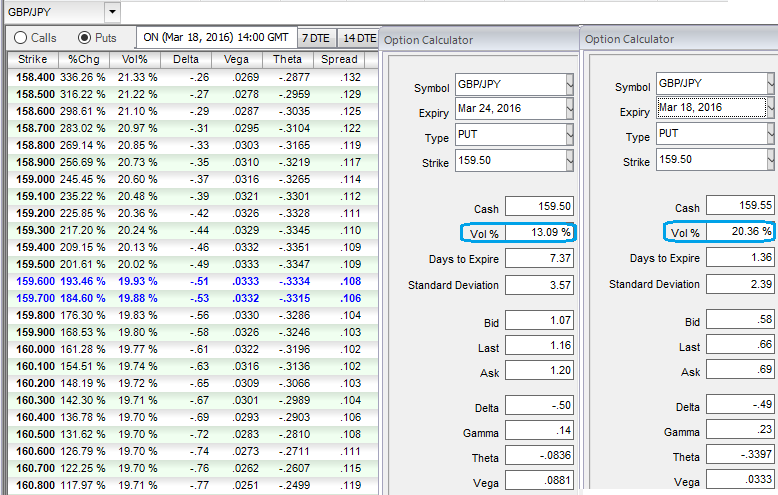Open the Strike dropdown in right Option Calculator

coord(770,161)
